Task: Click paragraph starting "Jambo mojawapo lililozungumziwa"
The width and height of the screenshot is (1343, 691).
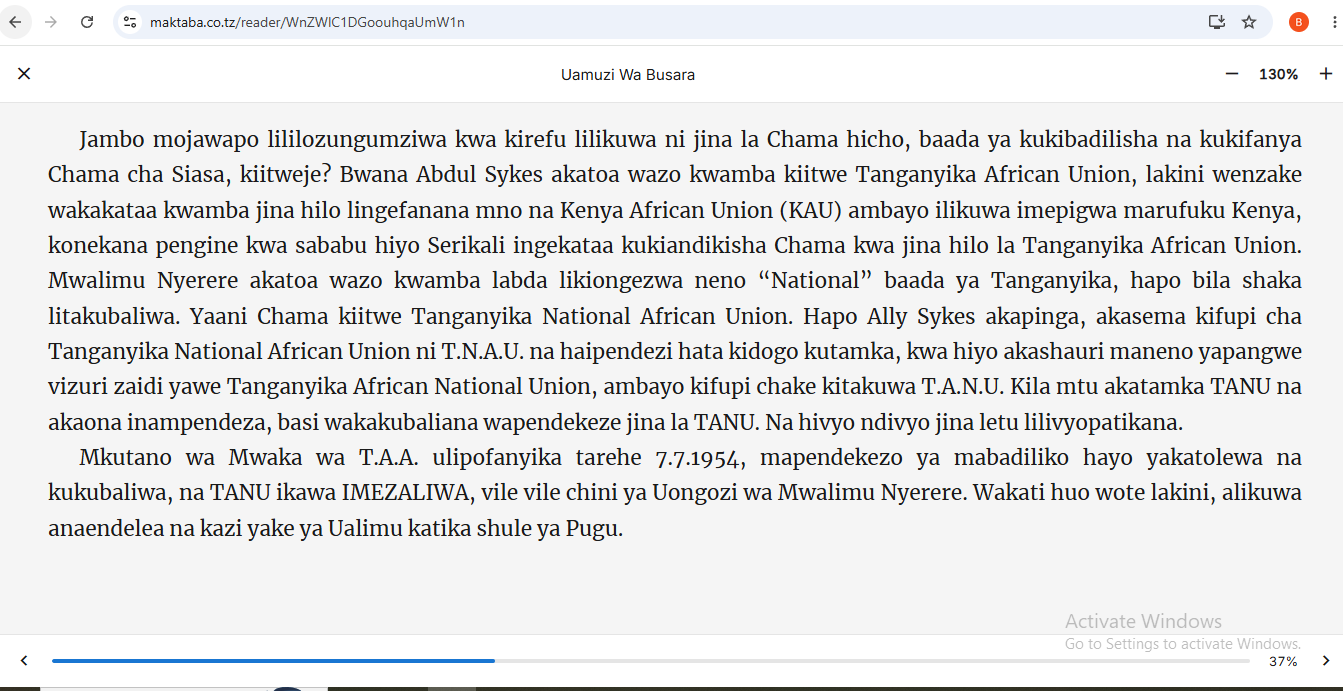Action: coord(675,281)
